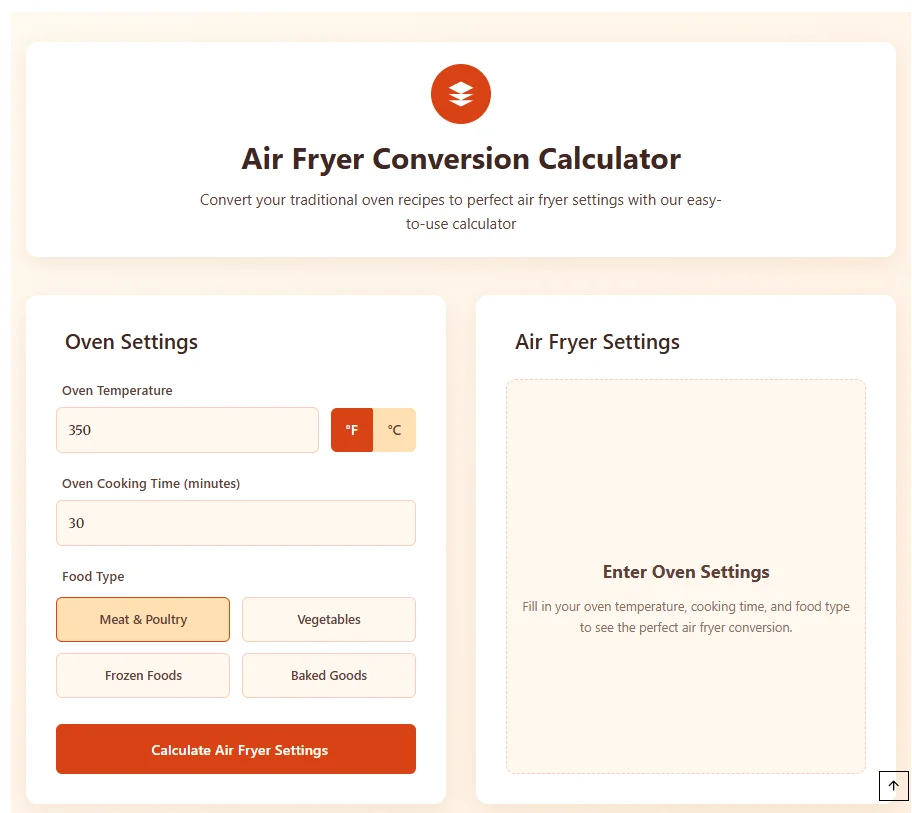Click inside the Oven Temperature field
This screenshot has height=813, width=912.
click(186, 429)
